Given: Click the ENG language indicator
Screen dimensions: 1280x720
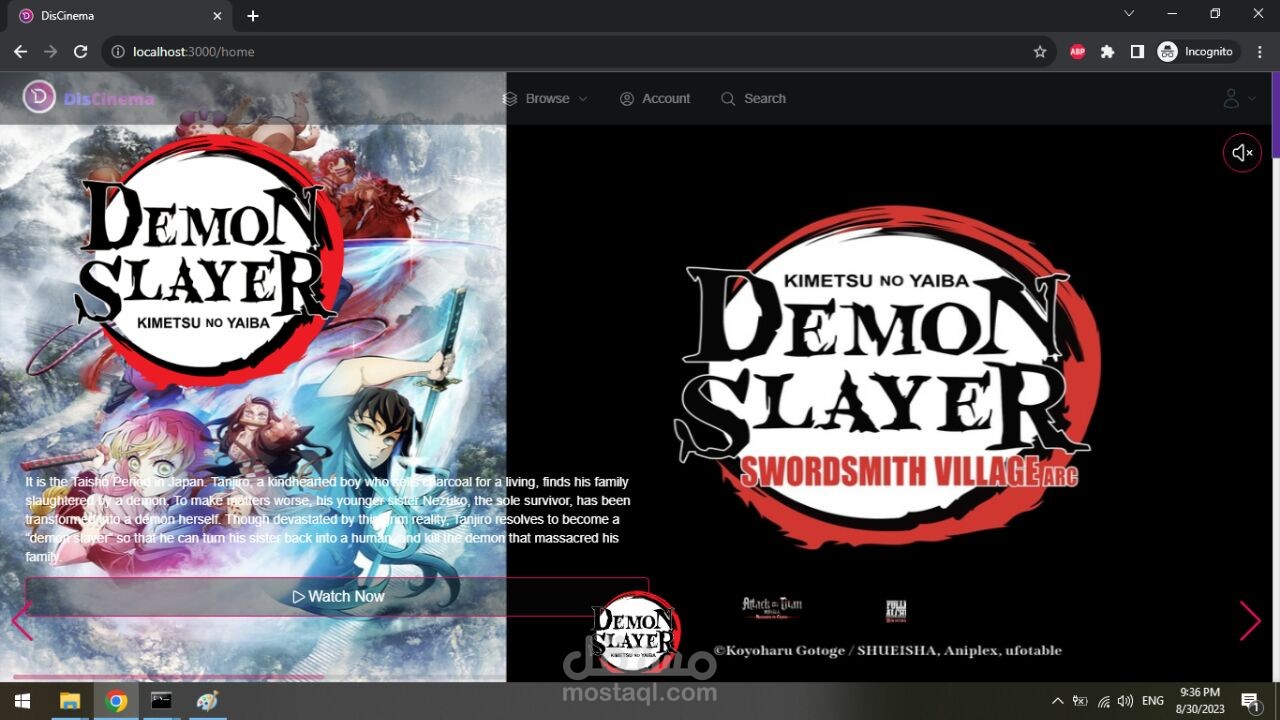Looking at the screenshot, I should tap(1153, 701).
